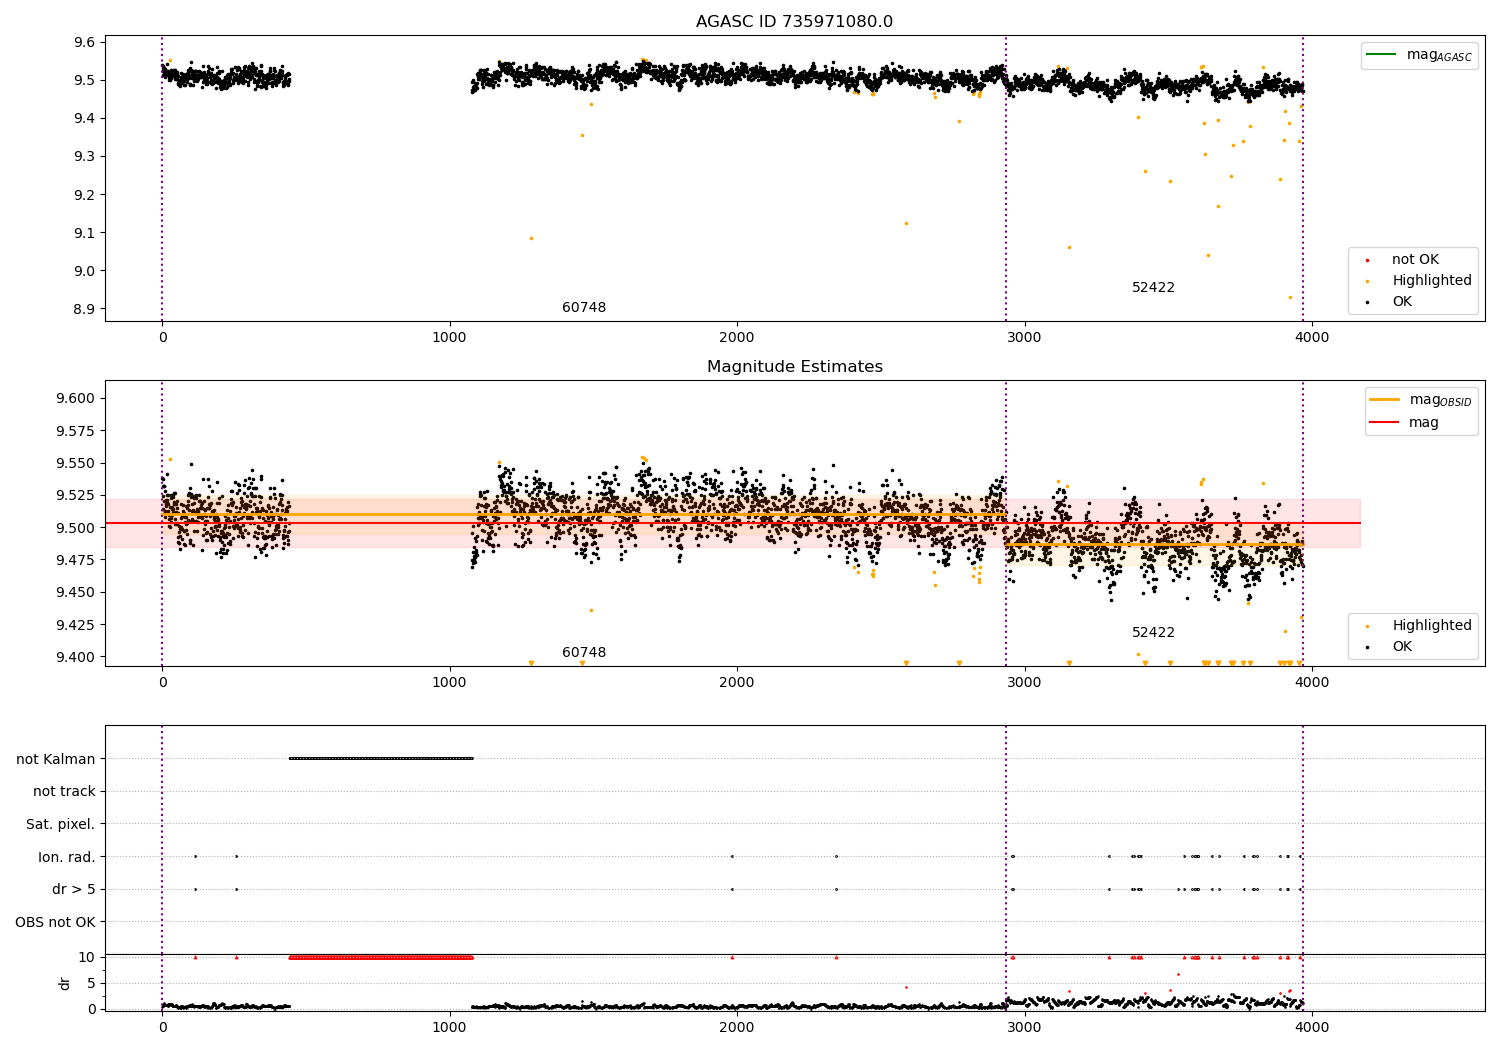Click the "9.5" y-axis tick in top plot
Image resolution: width=1500 pixels, height=1050 pixels.
click(x=85, y=80)
